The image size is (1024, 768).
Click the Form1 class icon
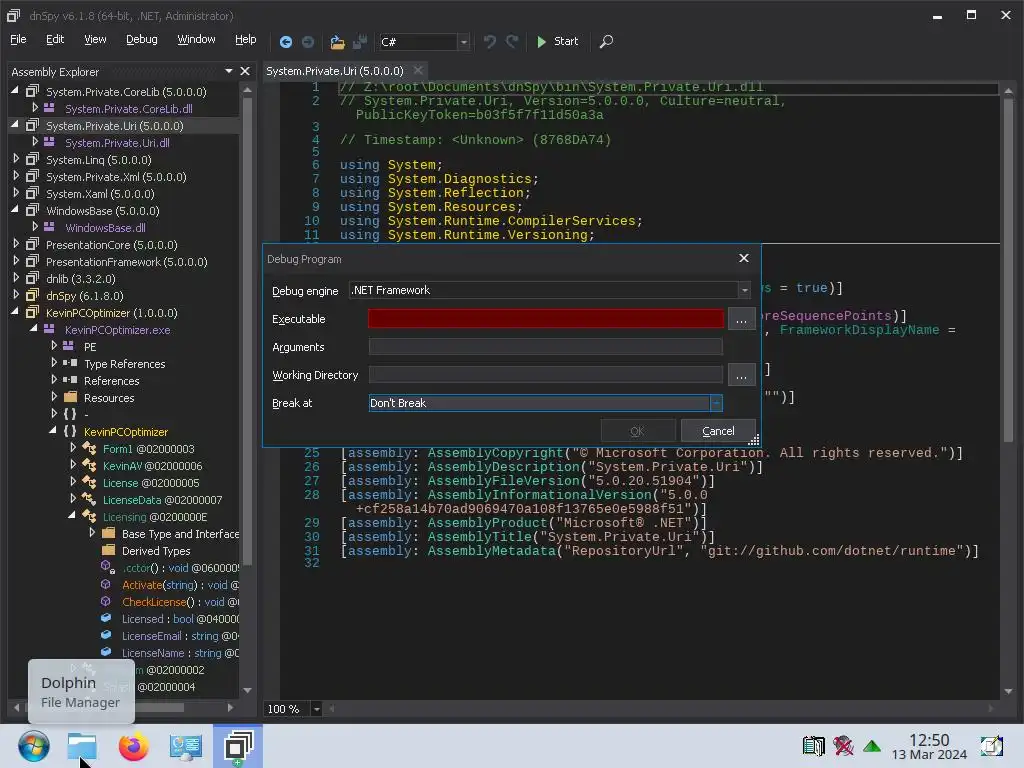click(x=89, y=448)
